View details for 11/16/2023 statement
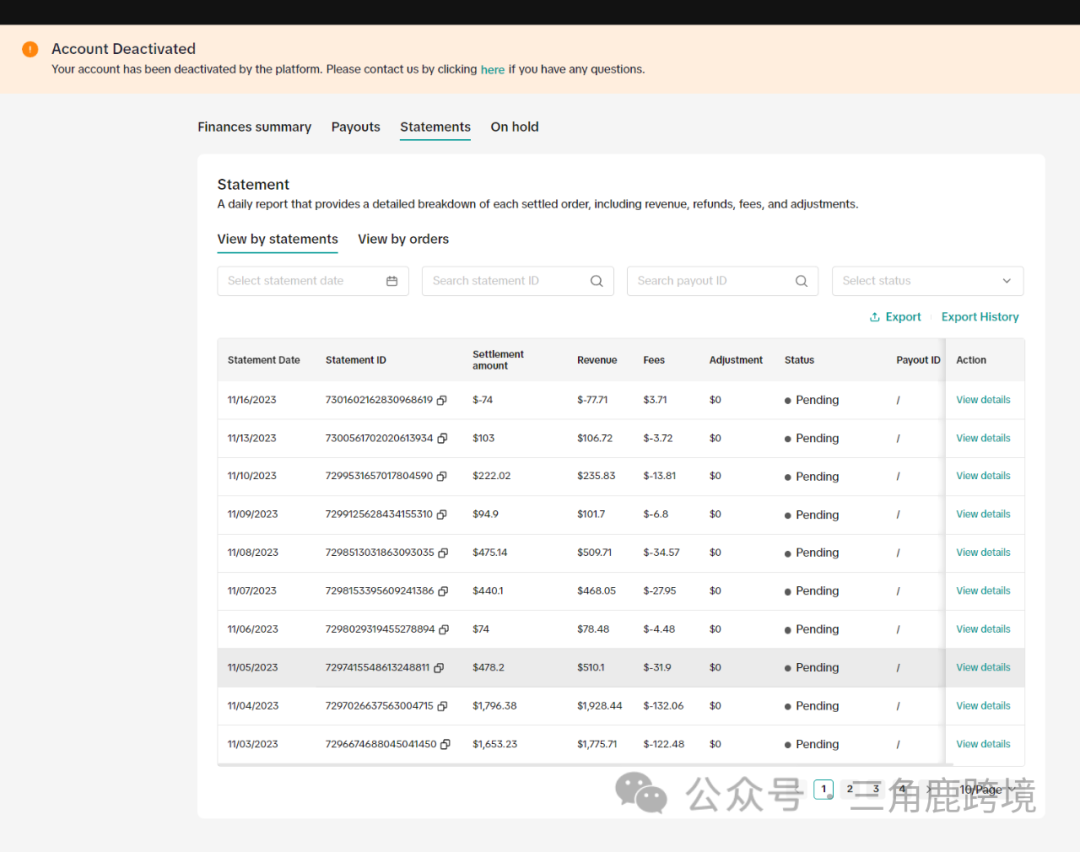The image size is (1080, 852). [x=983, y=400]
